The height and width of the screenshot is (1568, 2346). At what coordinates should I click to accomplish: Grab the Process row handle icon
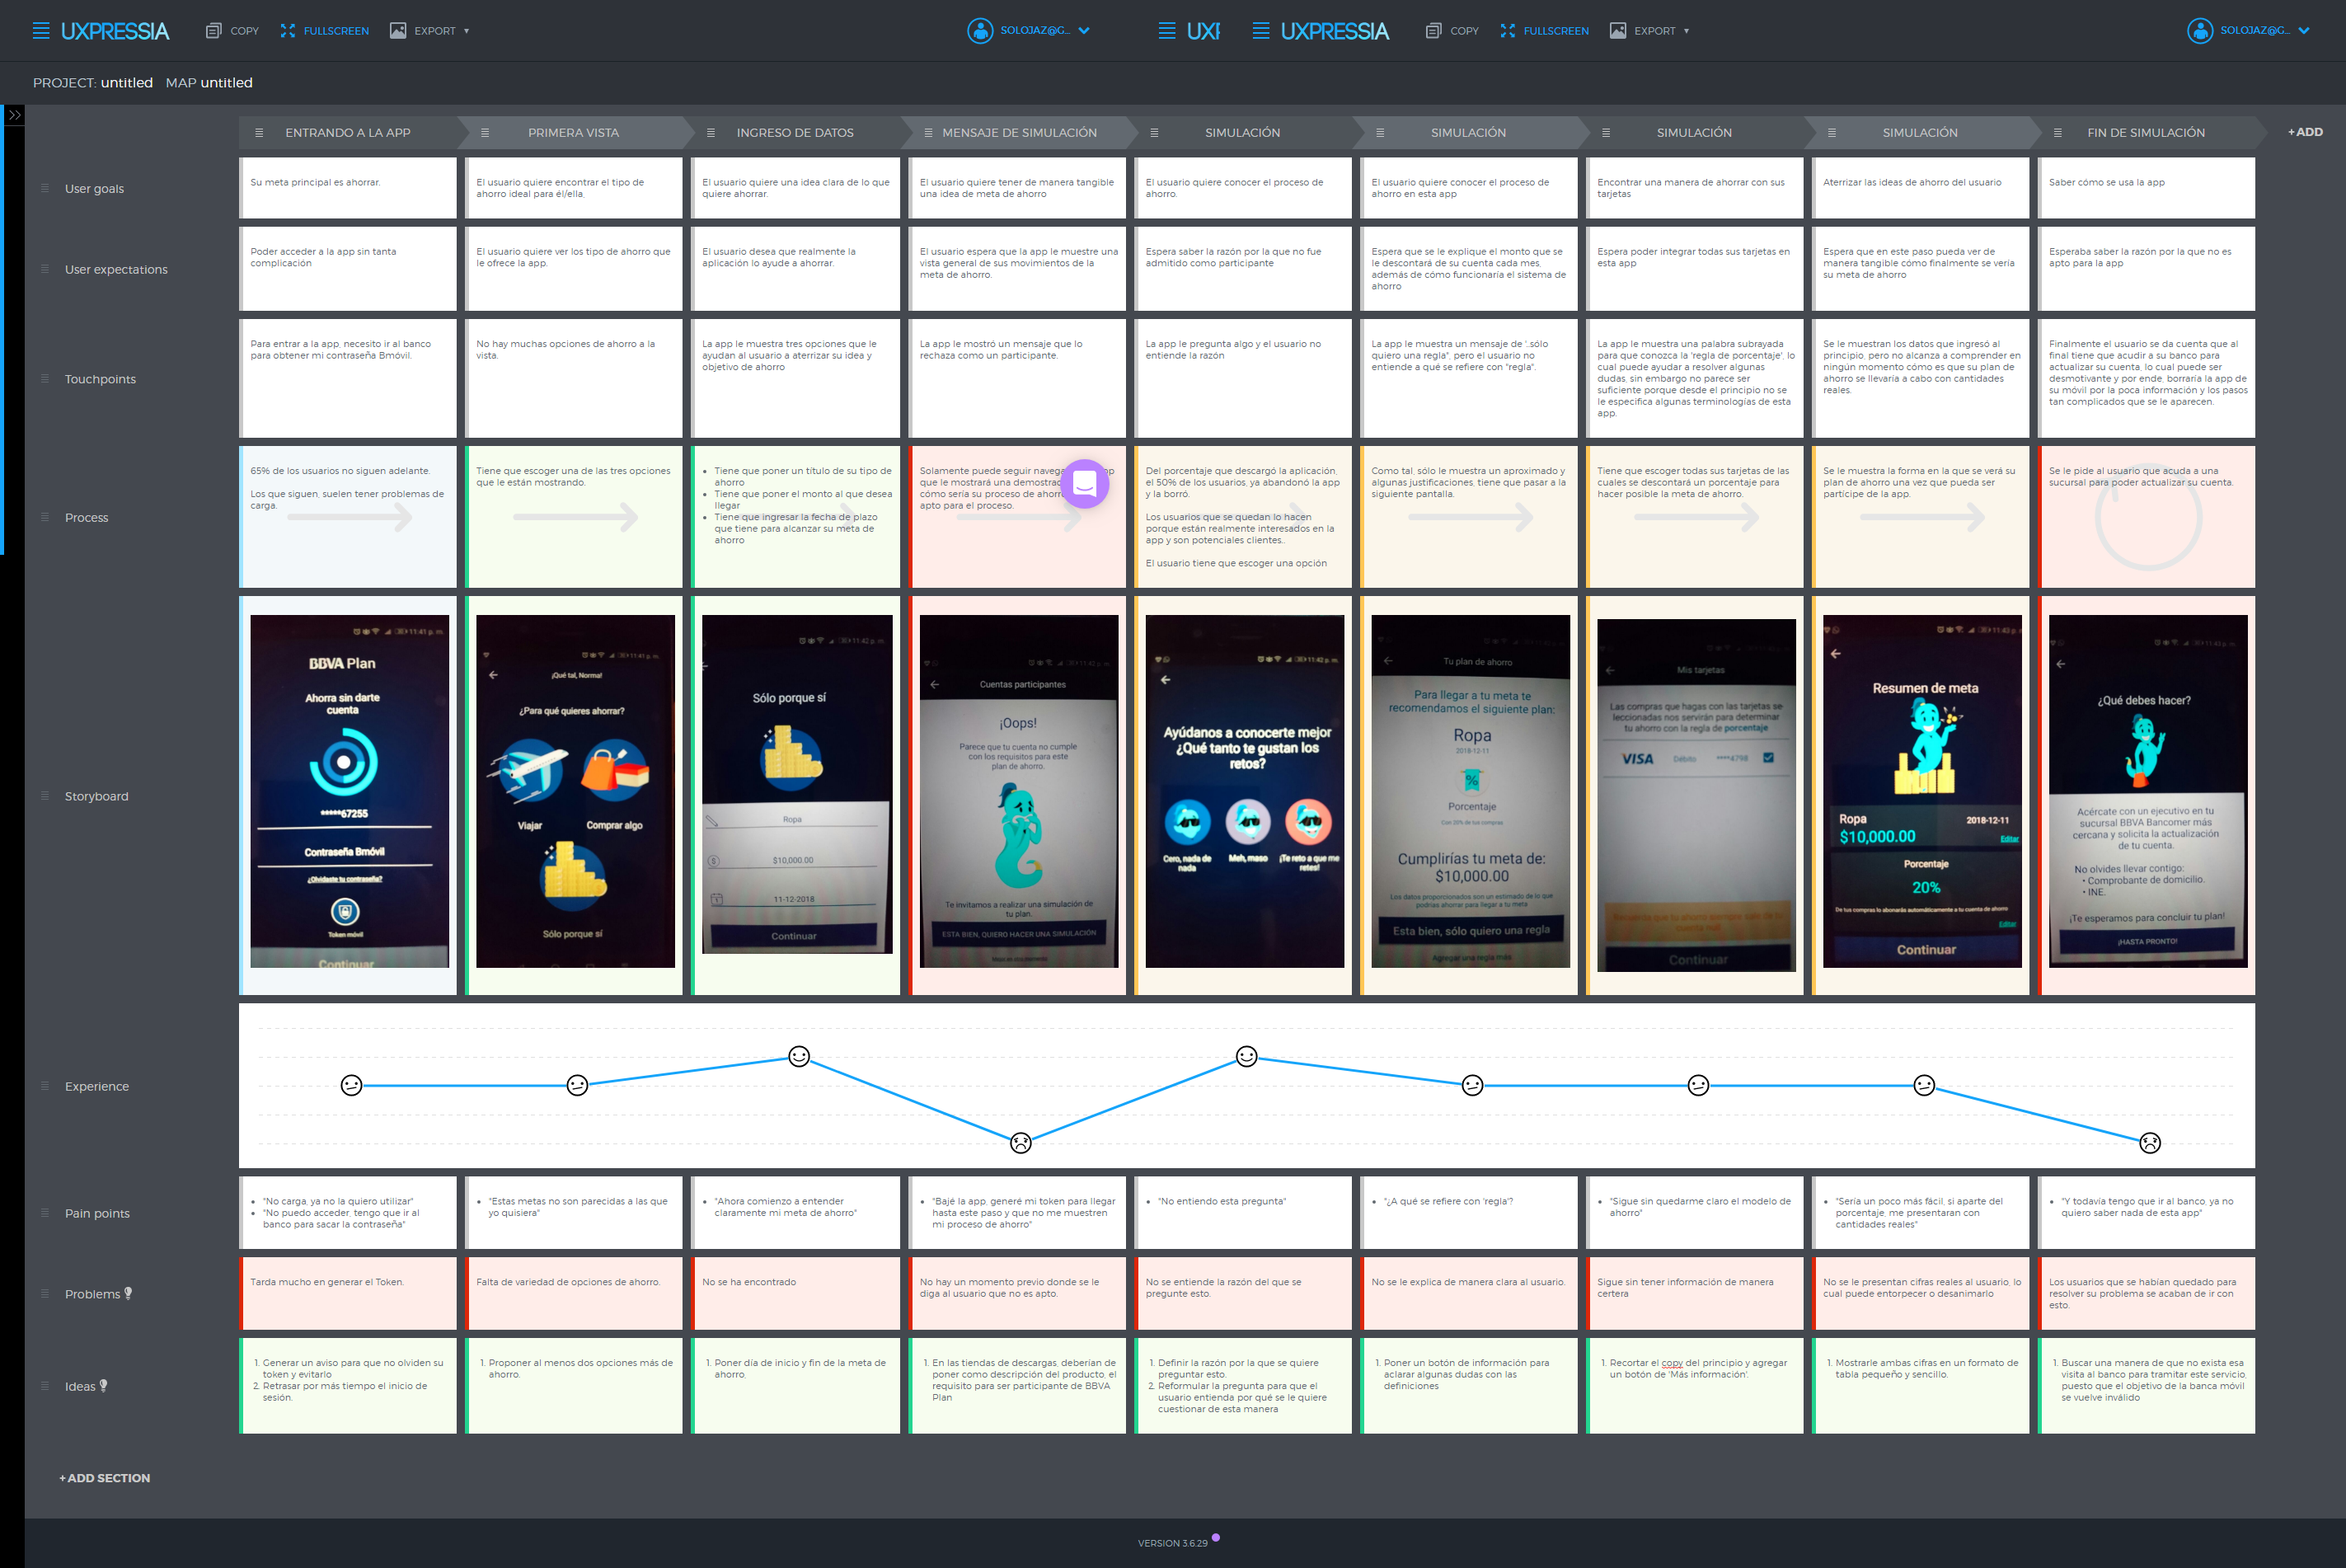tap(44, 517)
